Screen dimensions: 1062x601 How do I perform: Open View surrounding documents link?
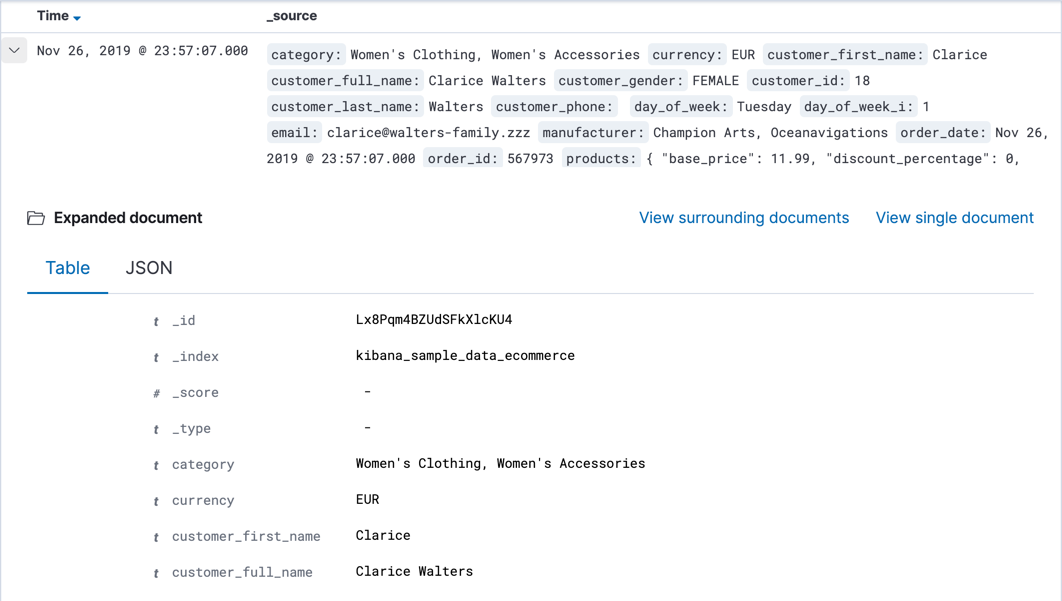click(x=744, y=218)
